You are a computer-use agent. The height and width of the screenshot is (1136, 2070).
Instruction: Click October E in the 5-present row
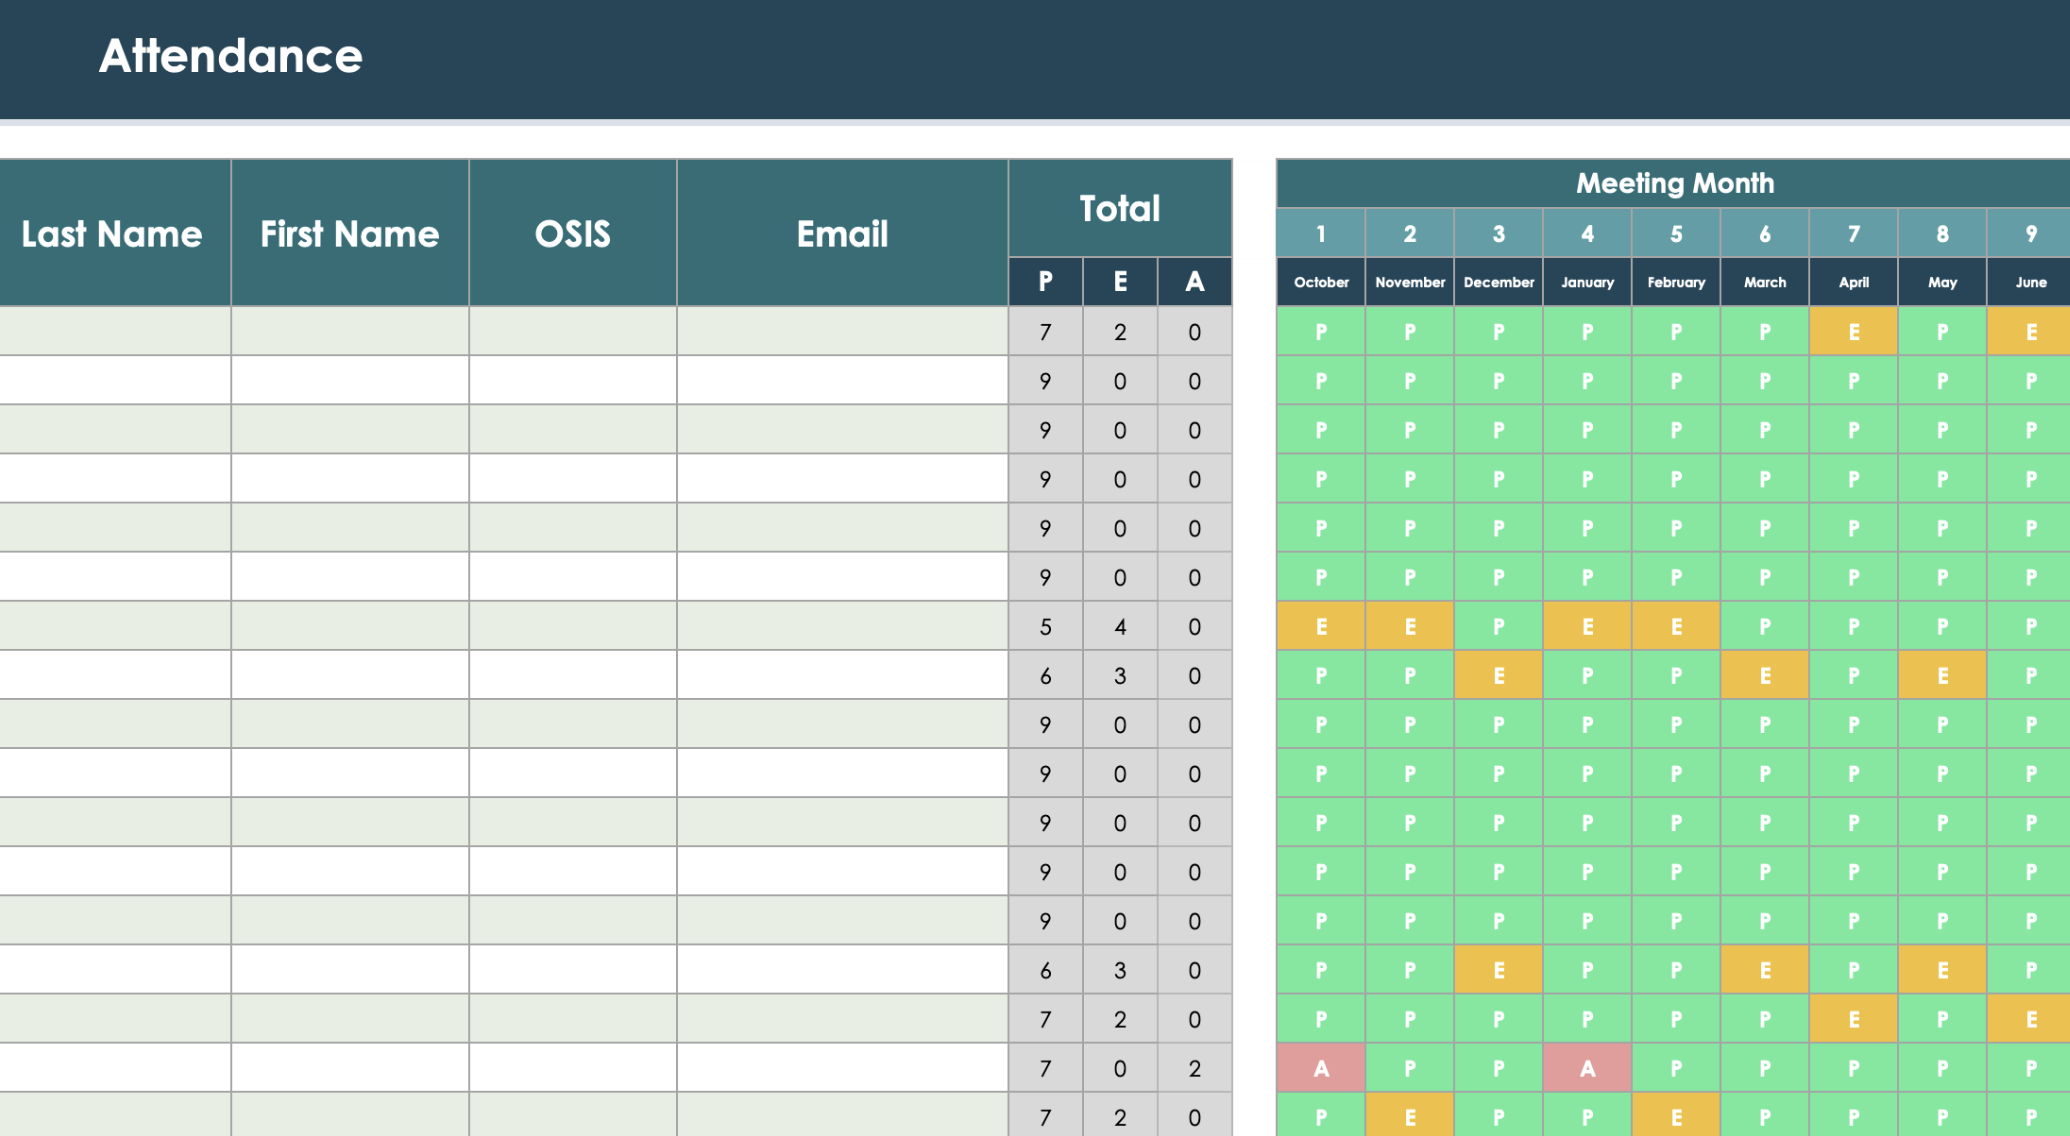(x=1321, y=627)
